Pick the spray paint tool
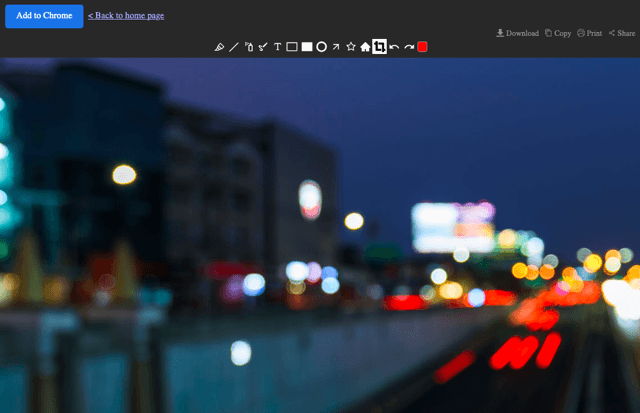Image resolution: width=640 pixels, height=413 pixels. tap(249, 47)
